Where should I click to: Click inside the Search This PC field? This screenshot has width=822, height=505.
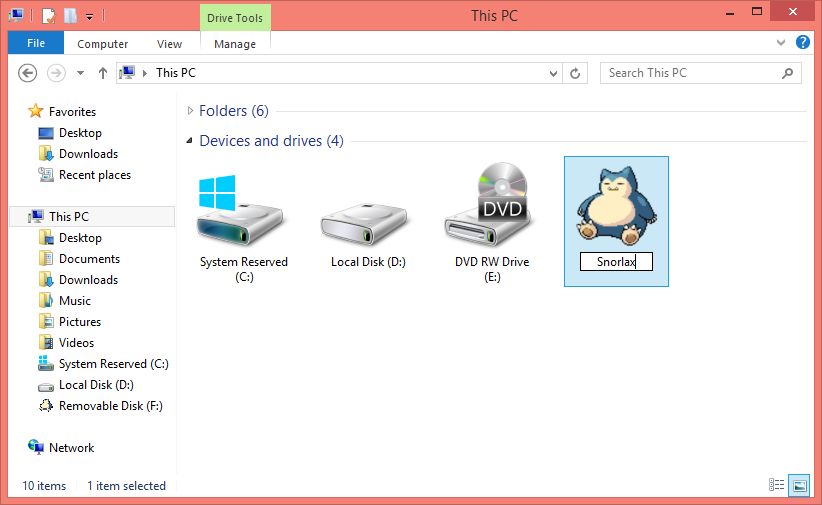tap(690, 73)
